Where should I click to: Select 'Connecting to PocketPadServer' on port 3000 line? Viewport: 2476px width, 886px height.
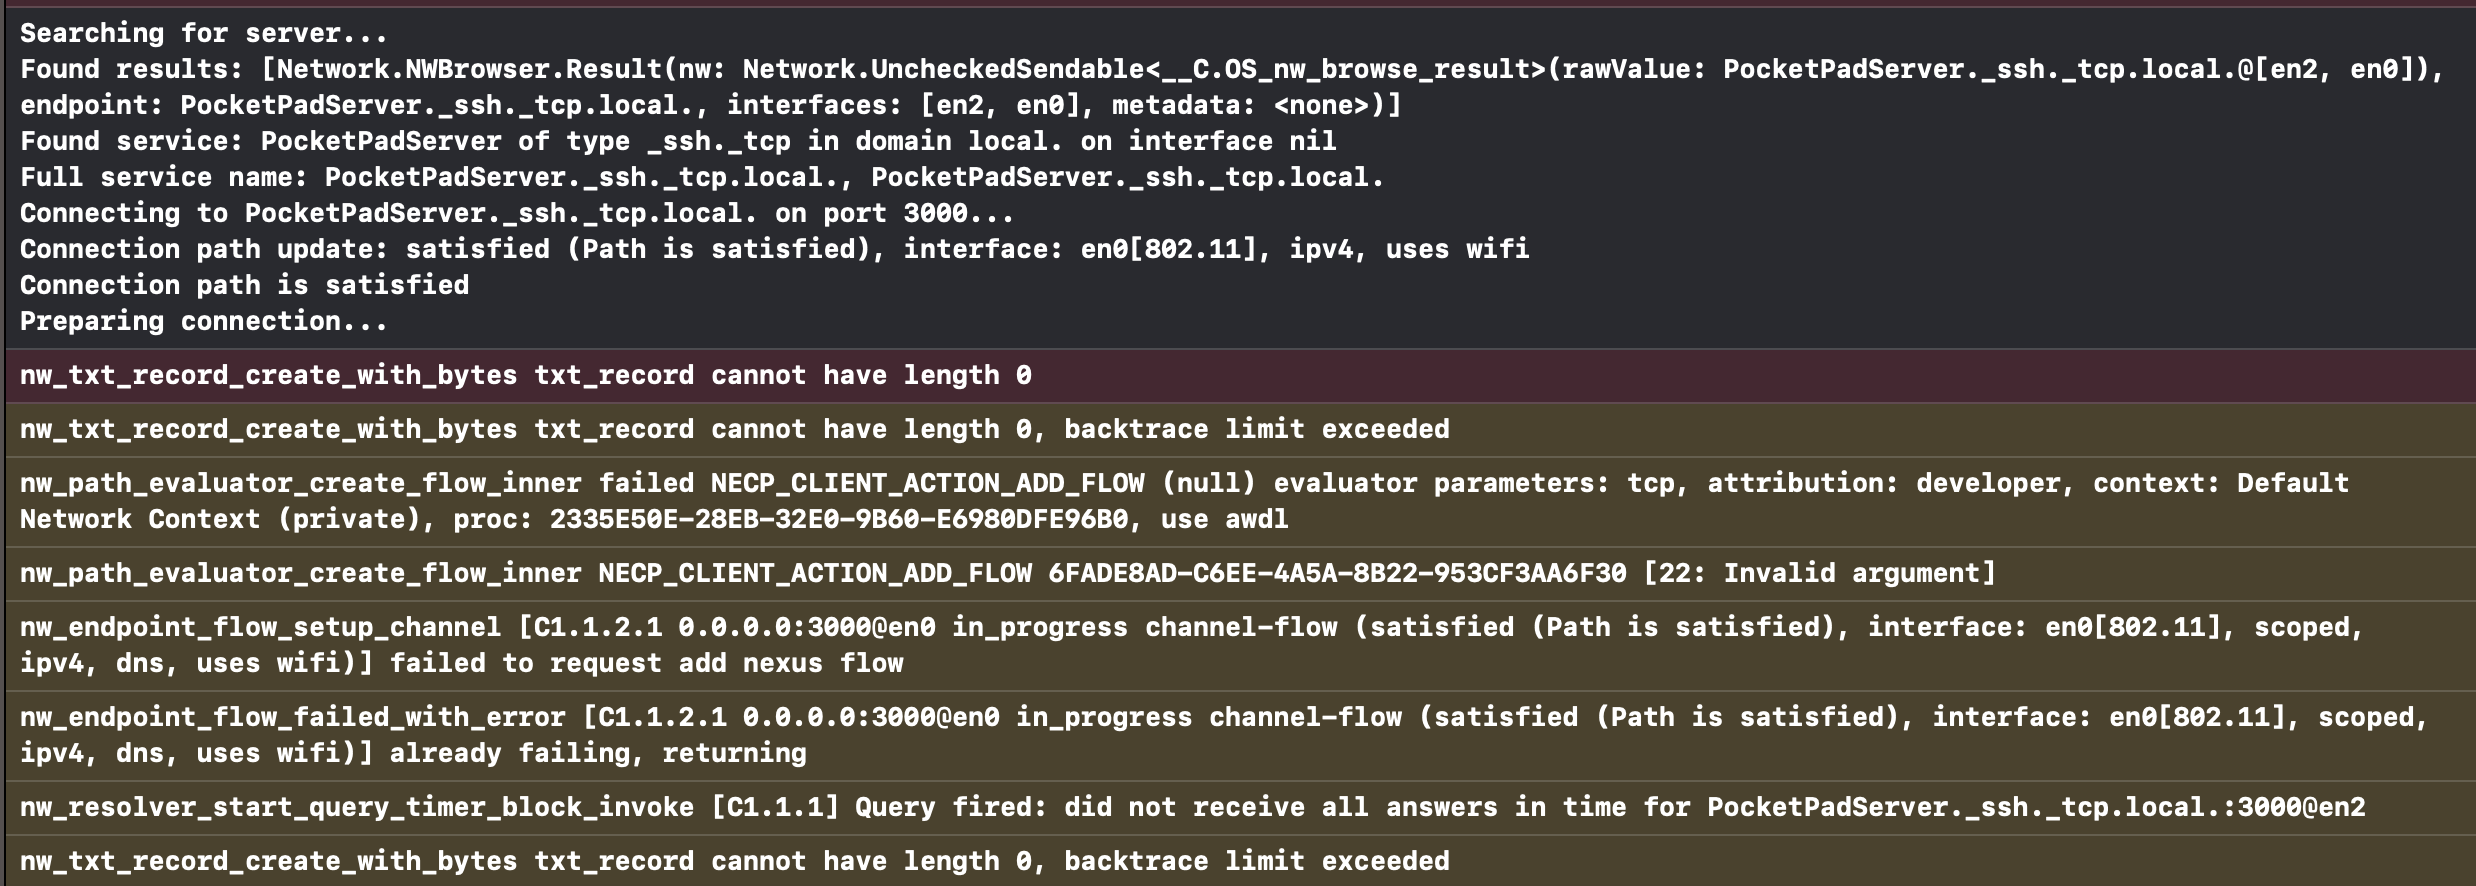517,213
